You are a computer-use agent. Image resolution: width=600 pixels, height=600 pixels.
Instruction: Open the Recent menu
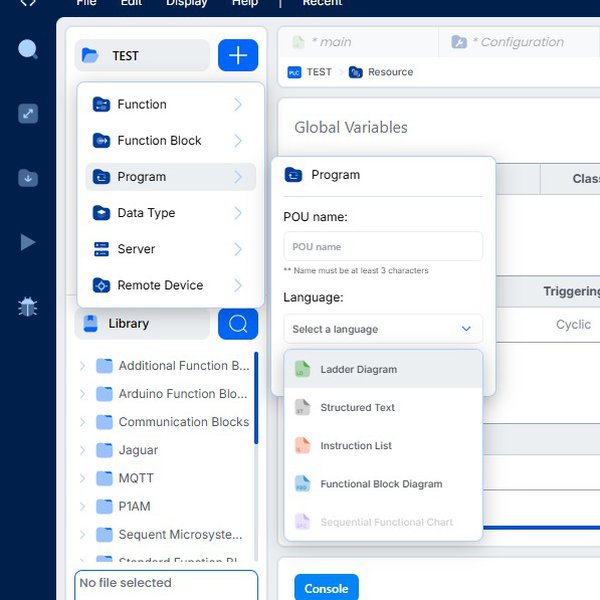pos(322,3)
